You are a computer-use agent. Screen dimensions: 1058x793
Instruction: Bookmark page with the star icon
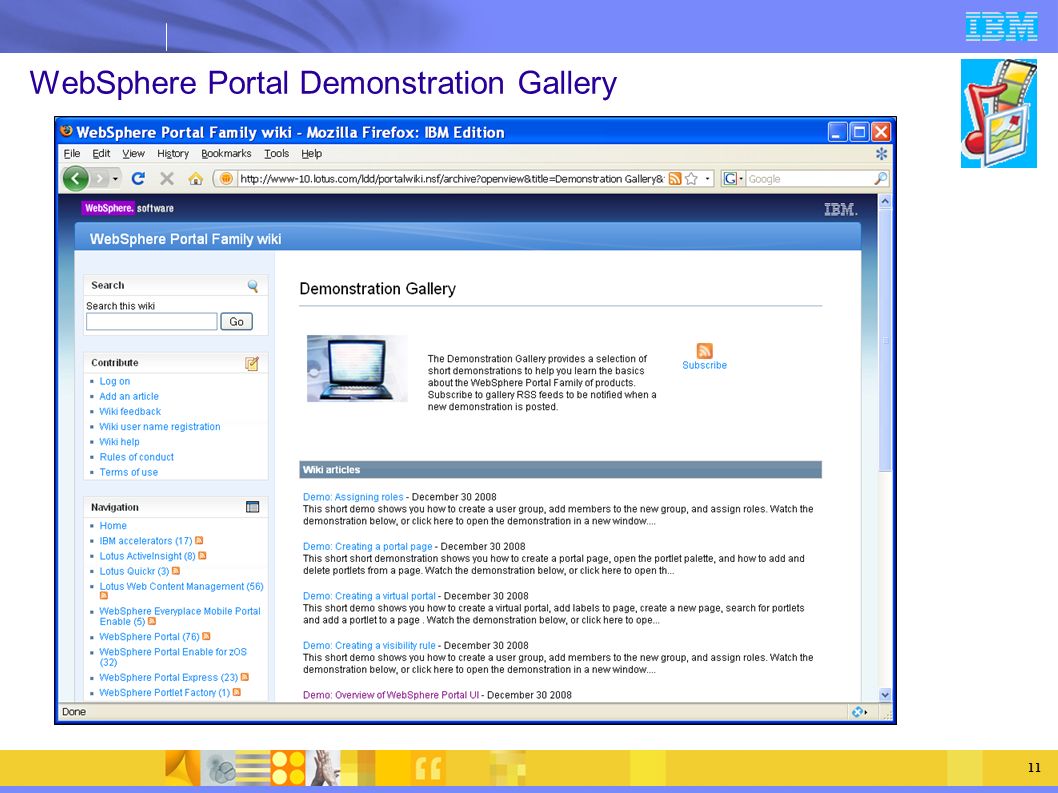691,179
